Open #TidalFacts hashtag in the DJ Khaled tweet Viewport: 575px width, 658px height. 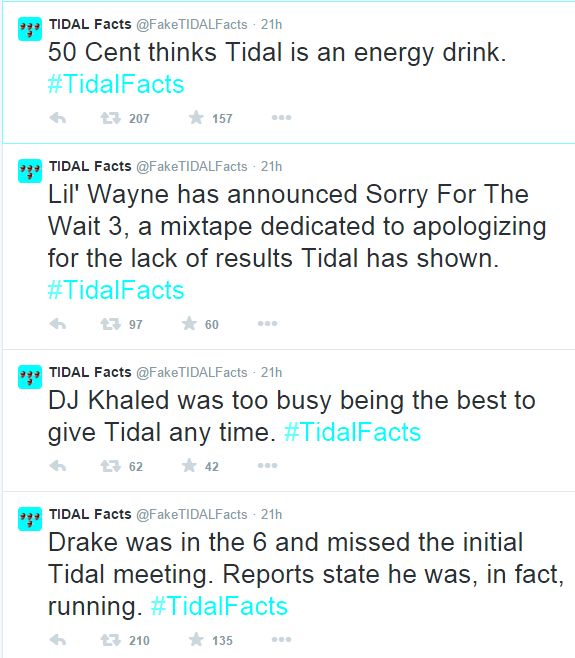click(352, 432)
